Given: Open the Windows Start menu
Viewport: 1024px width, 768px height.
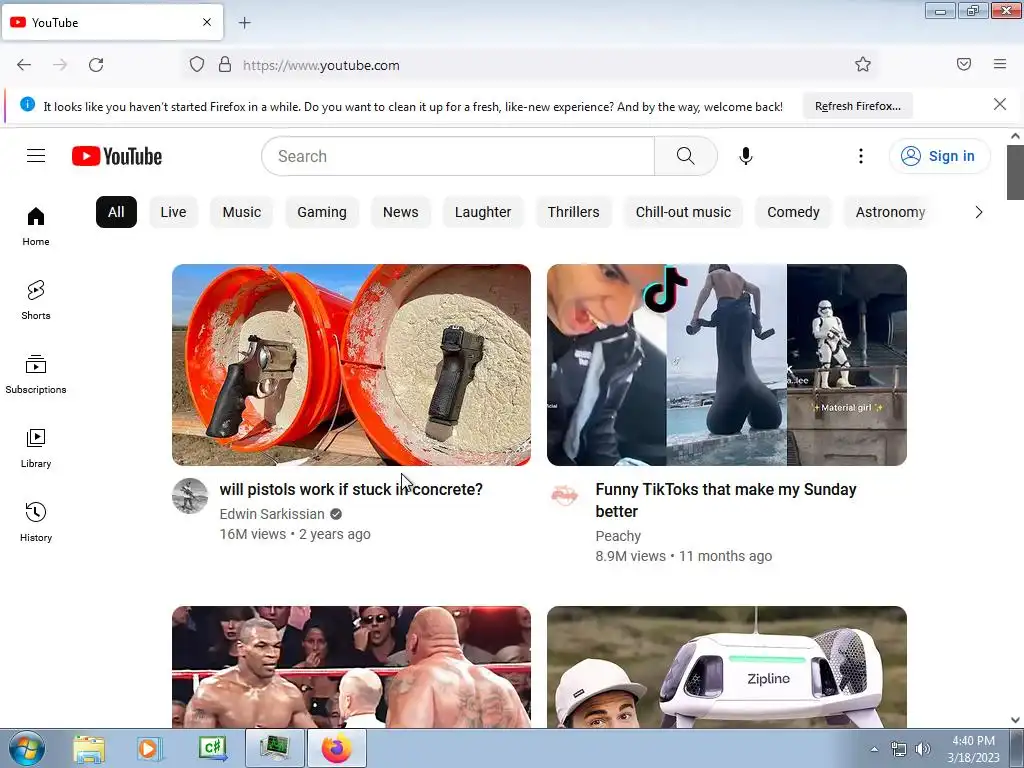Looking at the screenshot, I should 27,748.
